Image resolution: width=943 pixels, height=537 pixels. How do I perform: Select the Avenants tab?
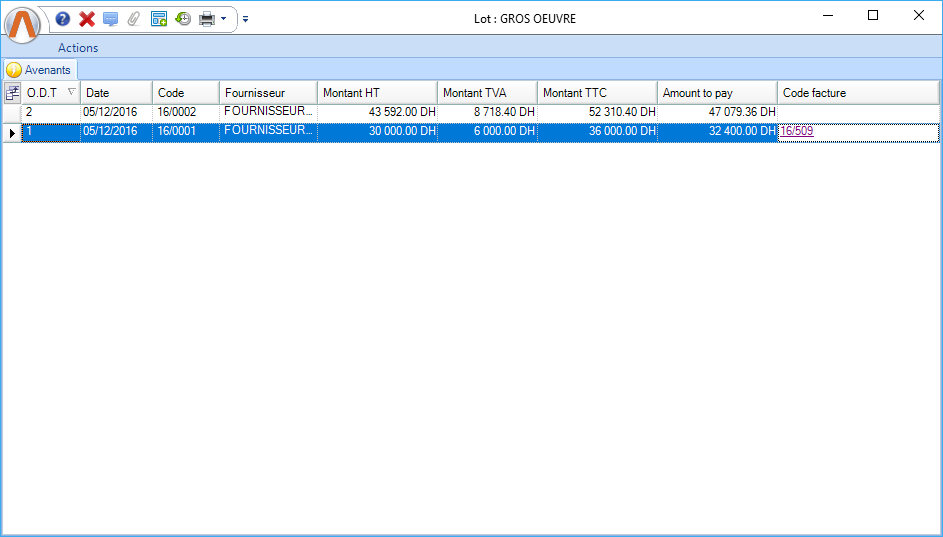40,70
